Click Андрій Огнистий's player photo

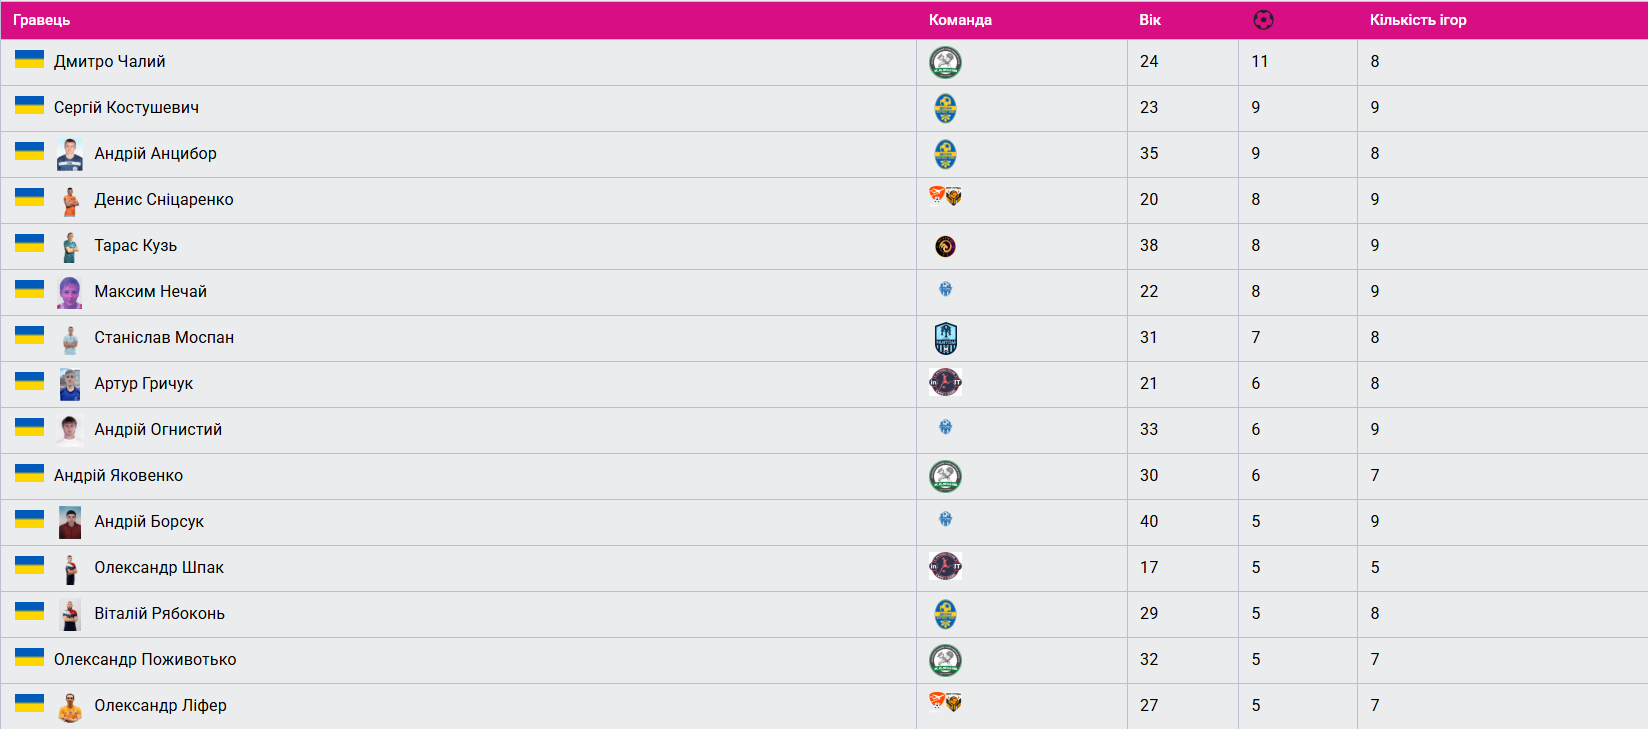70,430
